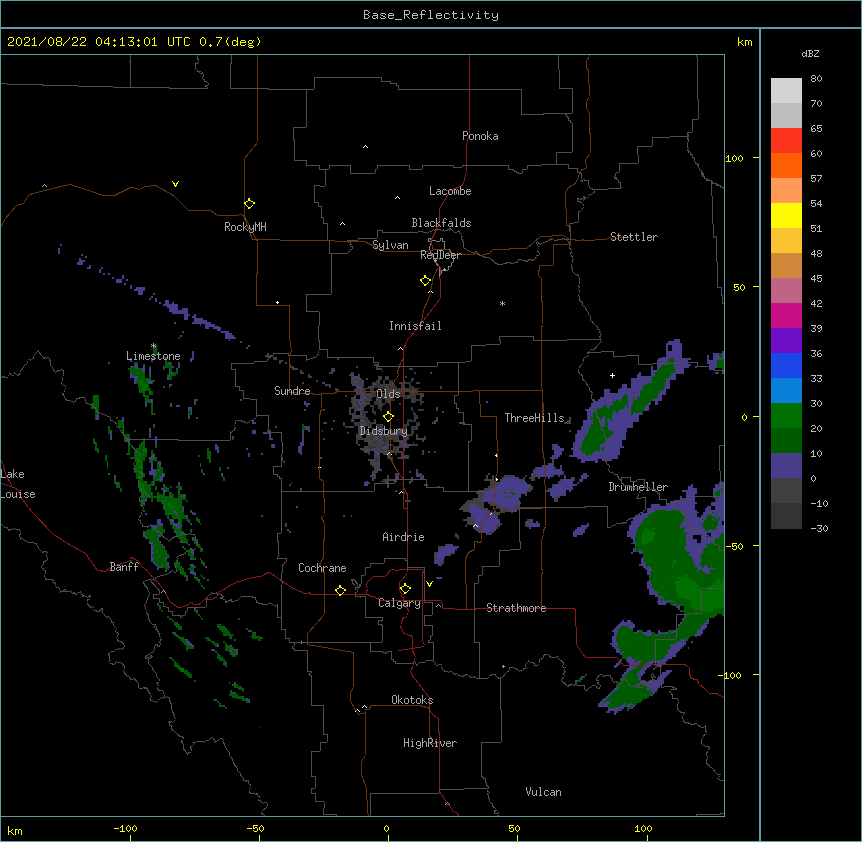Select the yellow 54 dBZ legend color
This screenshot has width=862, height=842.
(x=786, y=215)
